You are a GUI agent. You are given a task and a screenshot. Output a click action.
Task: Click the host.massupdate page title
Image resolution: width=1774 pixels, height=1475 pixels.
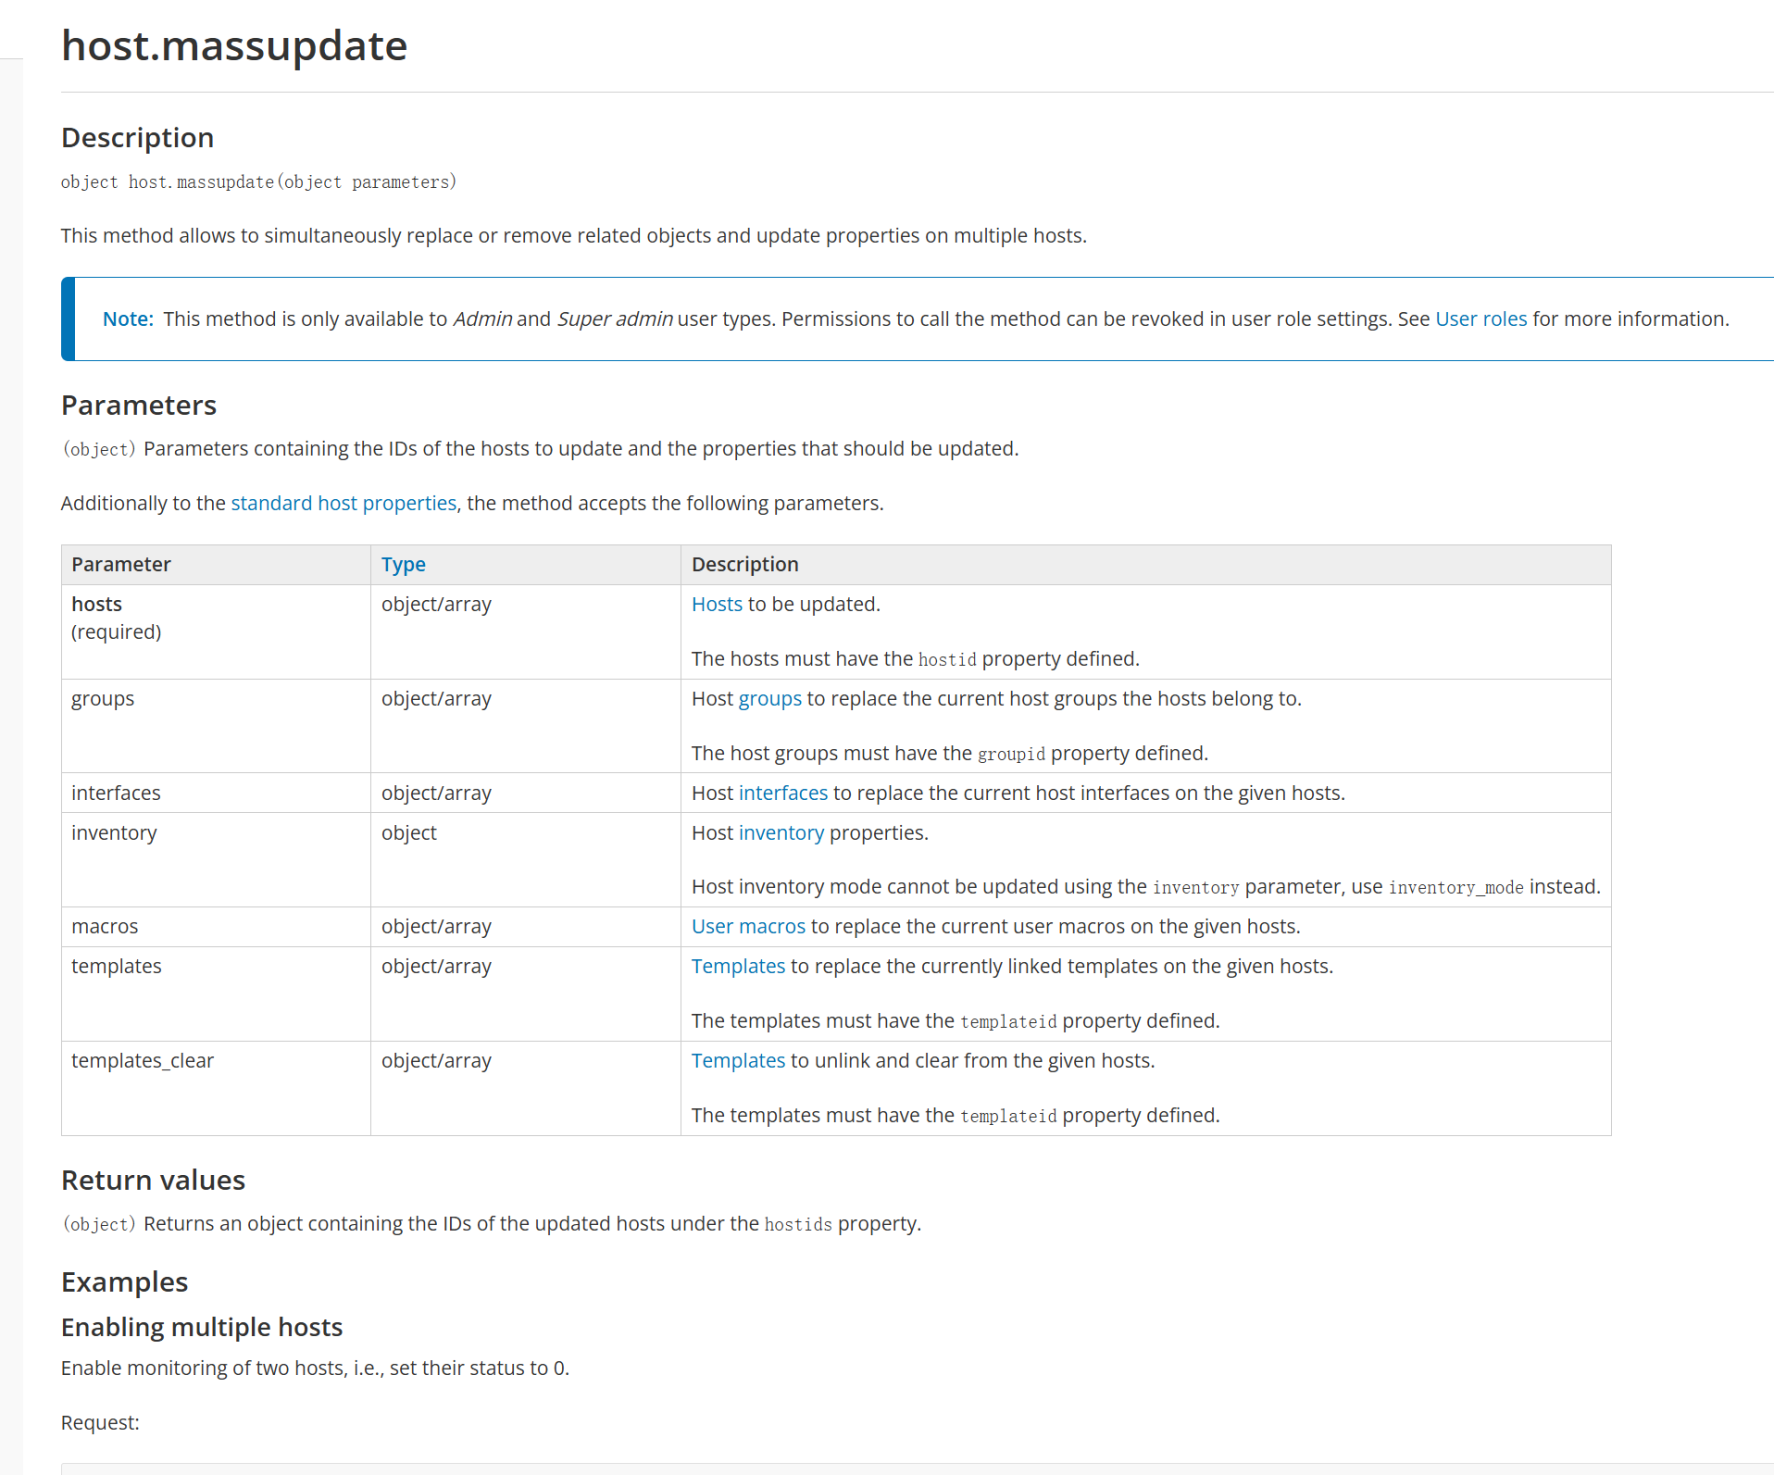pos(234,46)
